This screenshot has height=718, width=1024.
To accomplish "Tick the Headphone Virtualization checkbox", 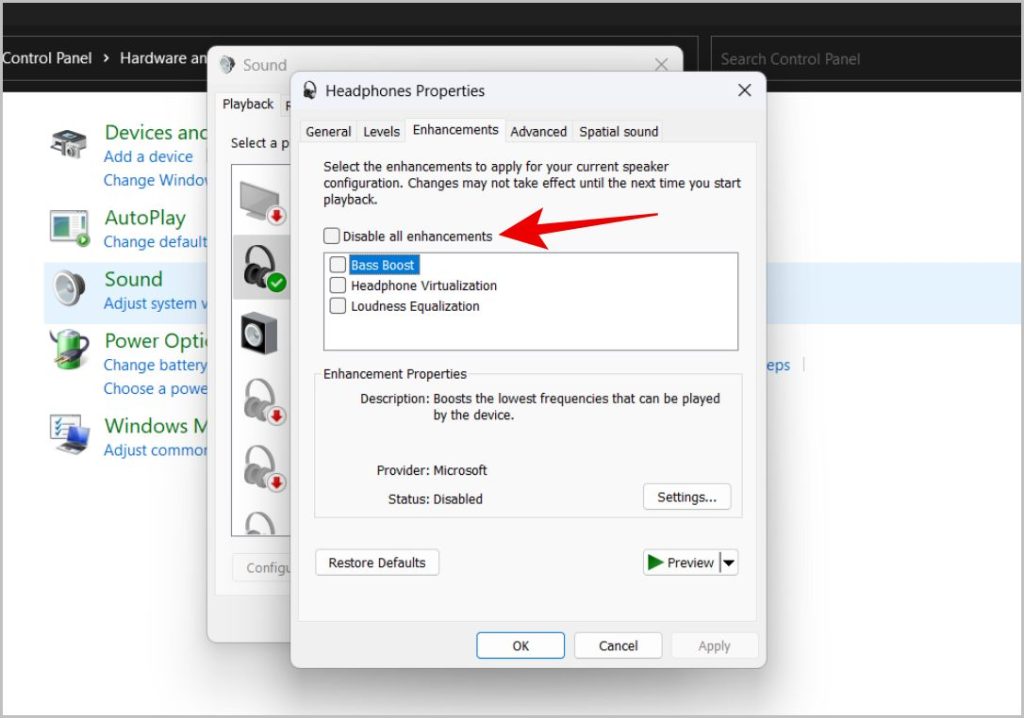I will [x=338, y=286].
